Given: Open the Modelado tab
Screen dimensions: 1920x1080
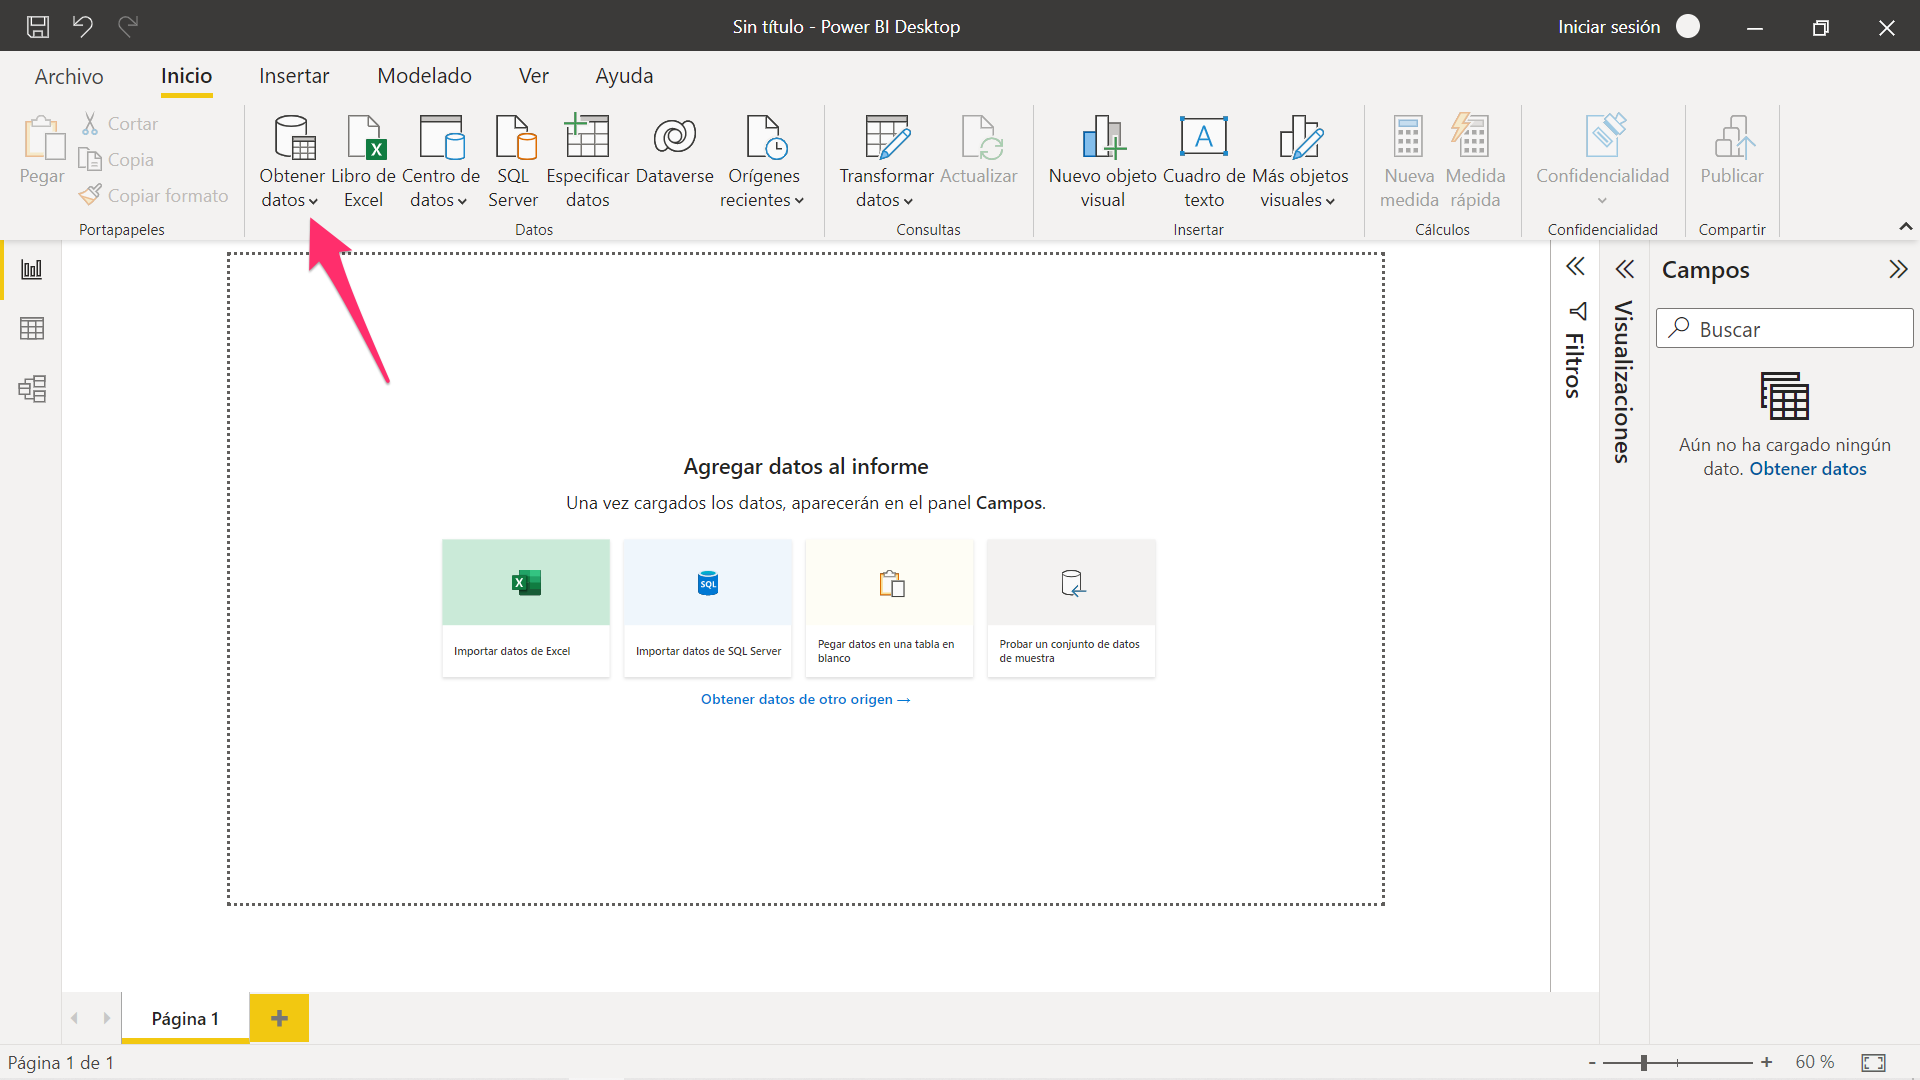Looking at the screenshot, I should 424,76.
